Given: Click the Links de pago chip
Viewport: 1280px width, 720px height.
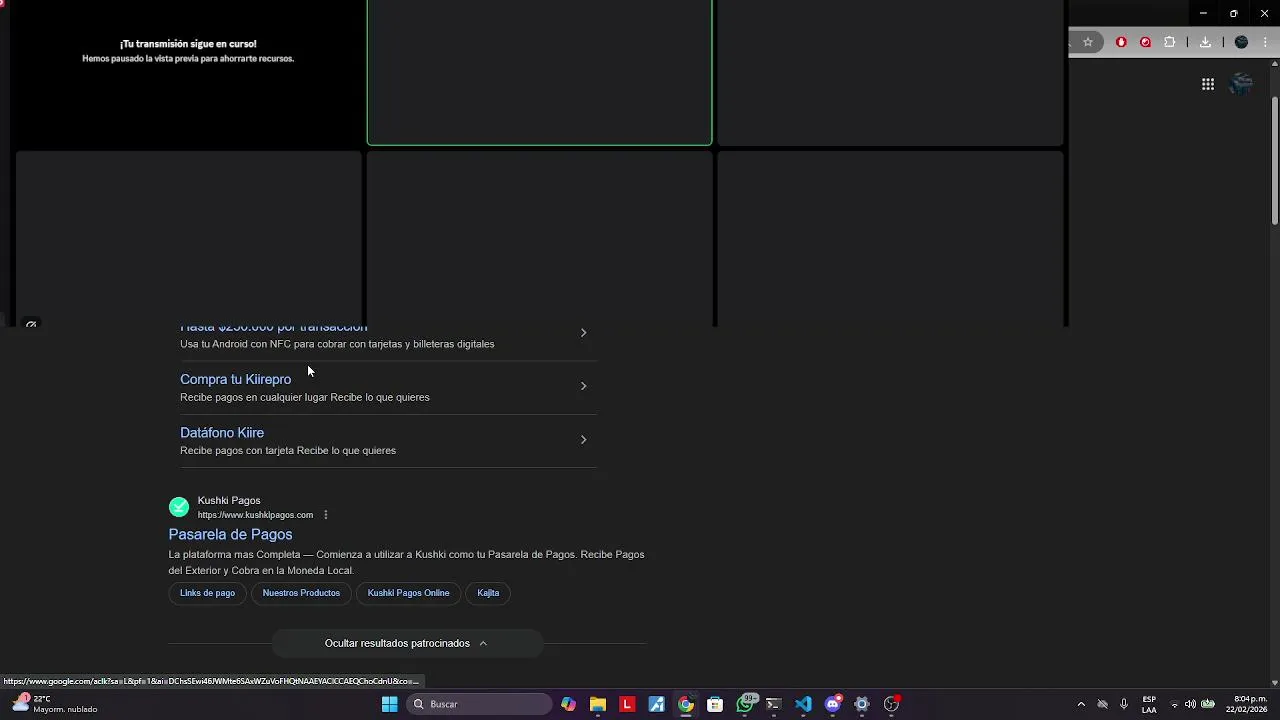Looking at the screenshot, I should tap(207, 593).
